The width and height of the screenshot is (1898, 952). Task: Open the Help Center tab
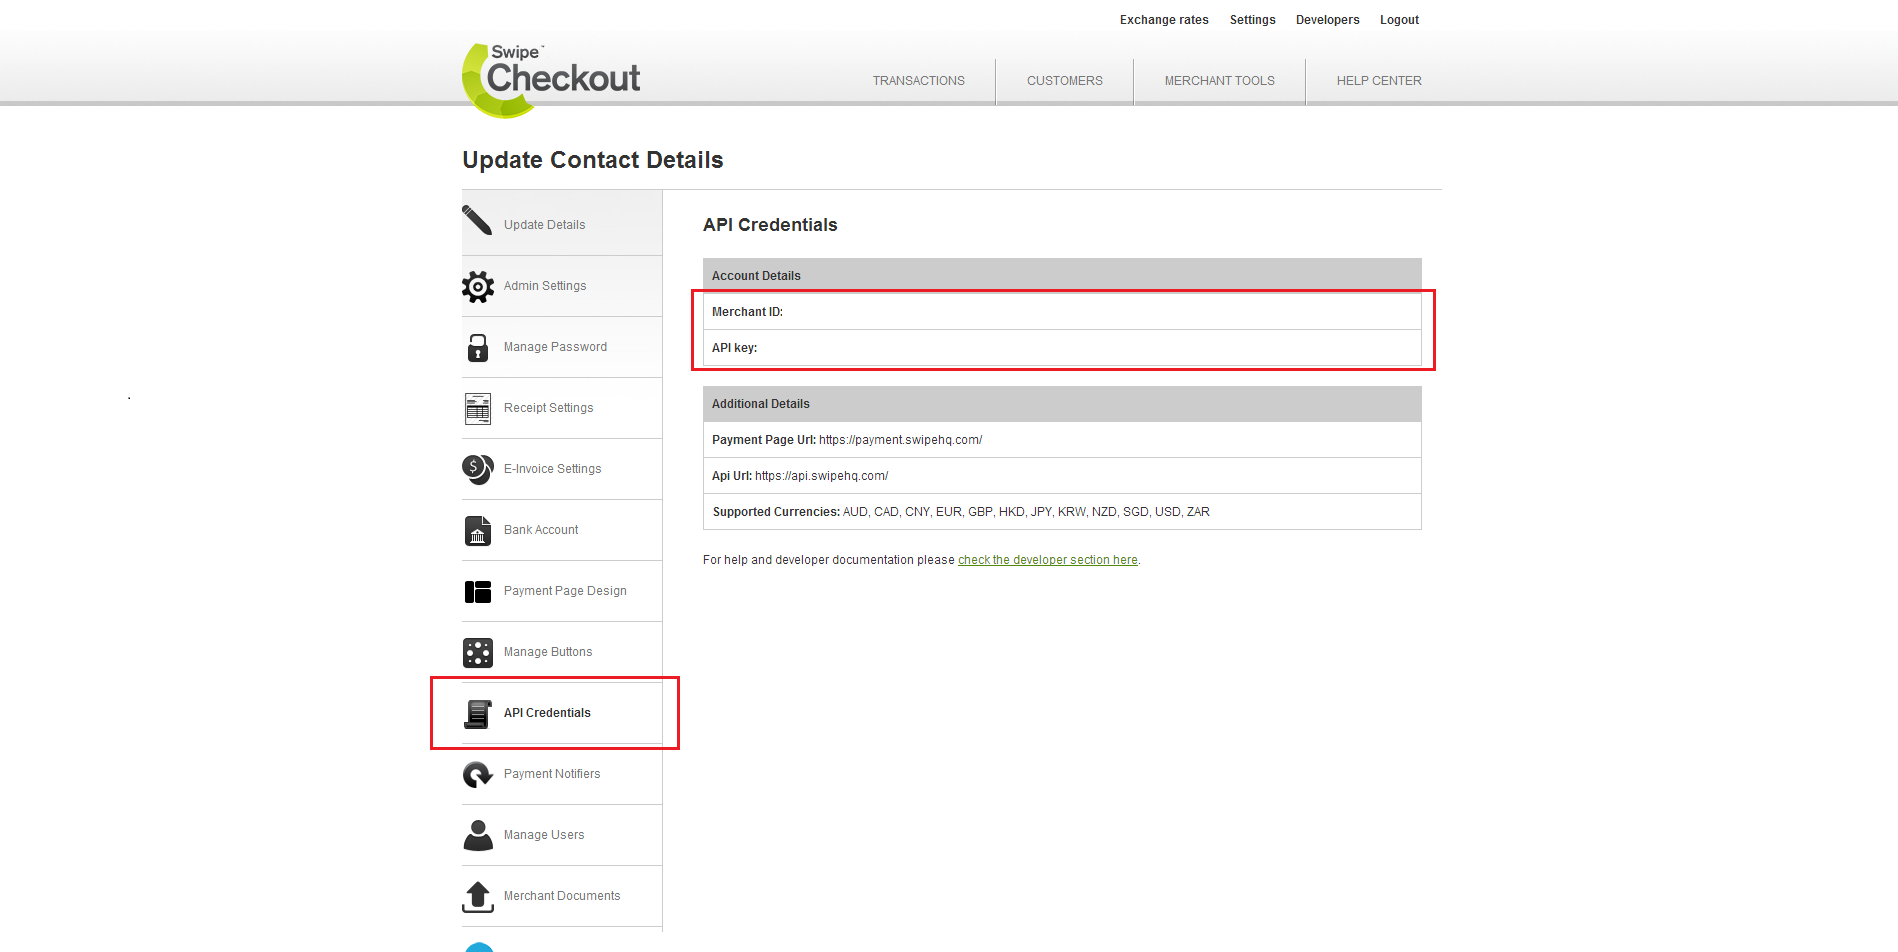click(1378, 81)
